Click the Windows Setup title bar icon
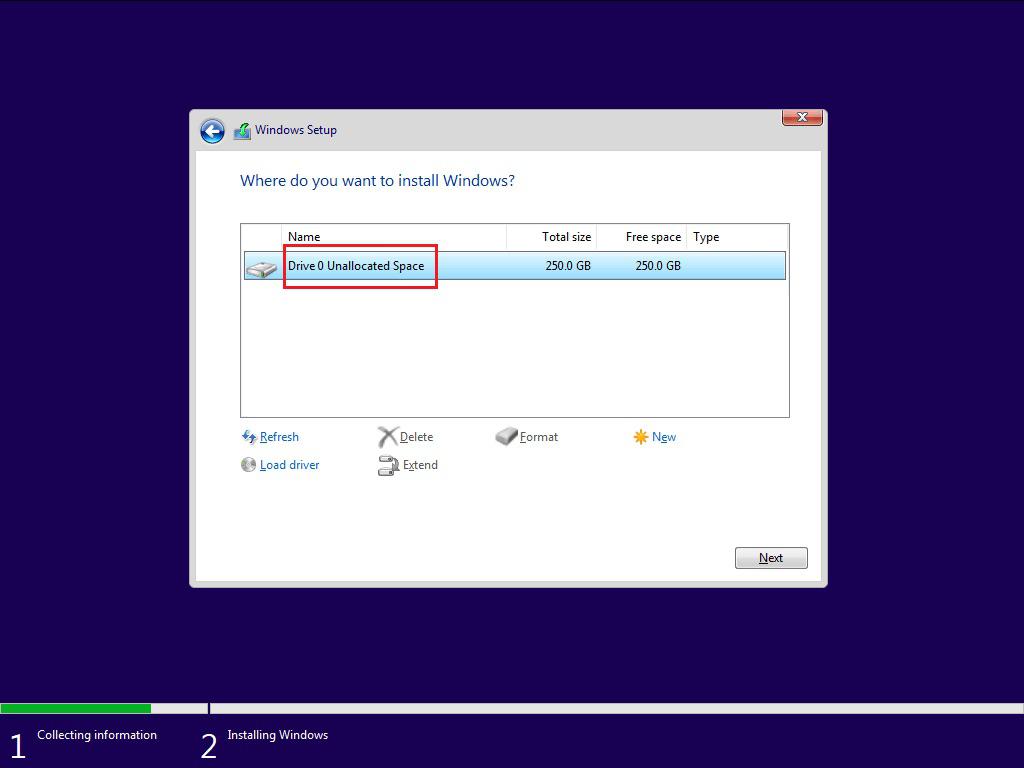Viewport: 1024px width, 768px height. pyautogui.click(x=241, y=130)
